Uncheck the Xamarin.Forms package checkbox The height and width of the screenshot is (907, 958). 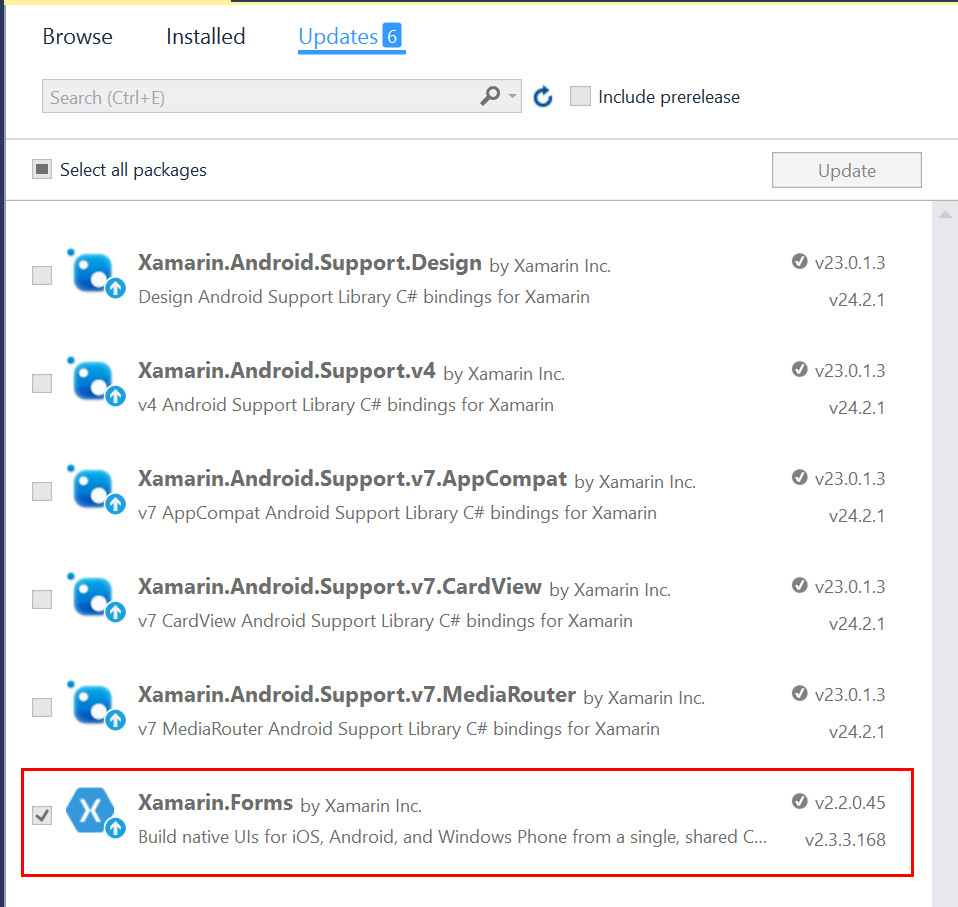click(x=42, y=815)
